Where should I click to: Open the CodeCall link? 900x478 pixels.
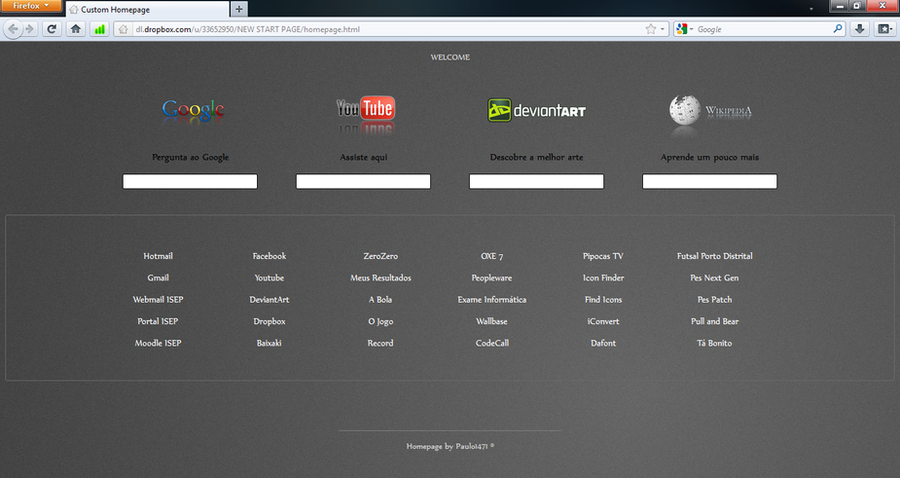coord(492,343)
